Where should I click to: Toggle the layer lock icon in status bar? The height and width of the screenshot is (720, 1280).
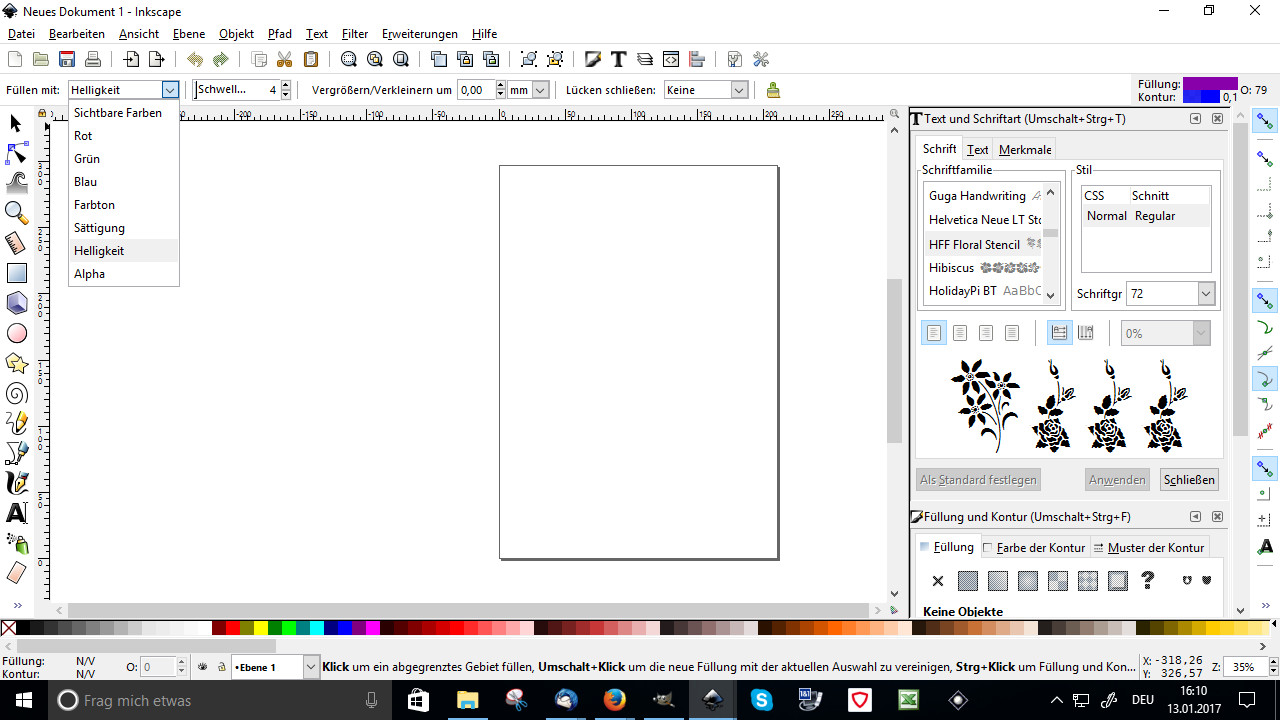click(x=221, y=667)
